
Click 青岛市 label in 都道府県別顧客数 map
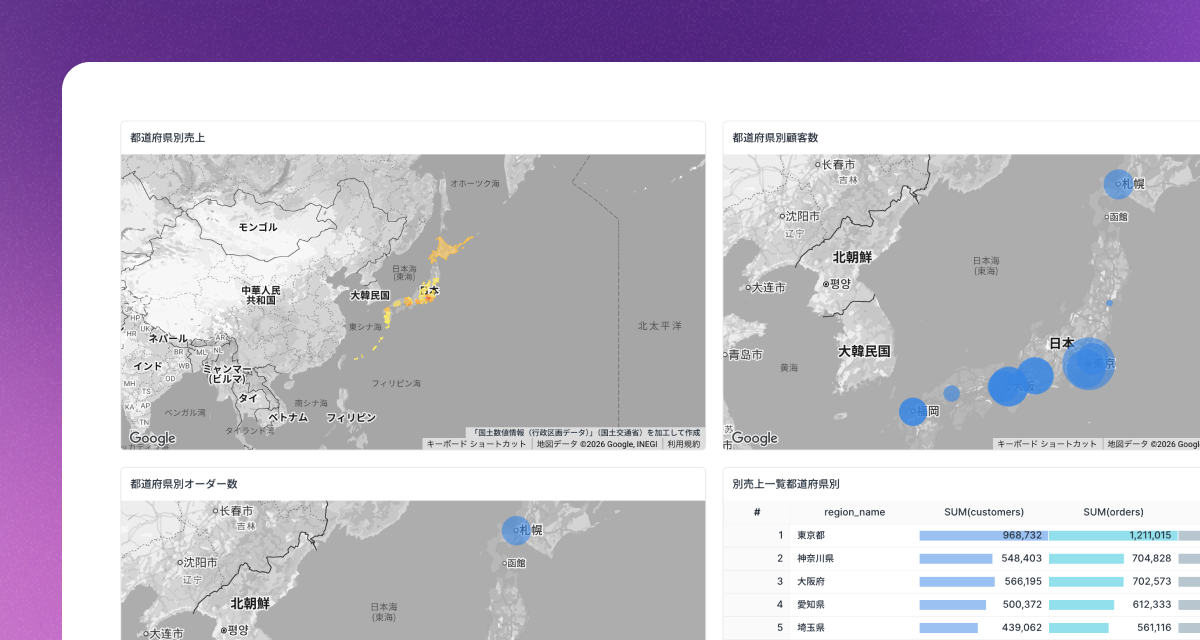pos(745,354)
